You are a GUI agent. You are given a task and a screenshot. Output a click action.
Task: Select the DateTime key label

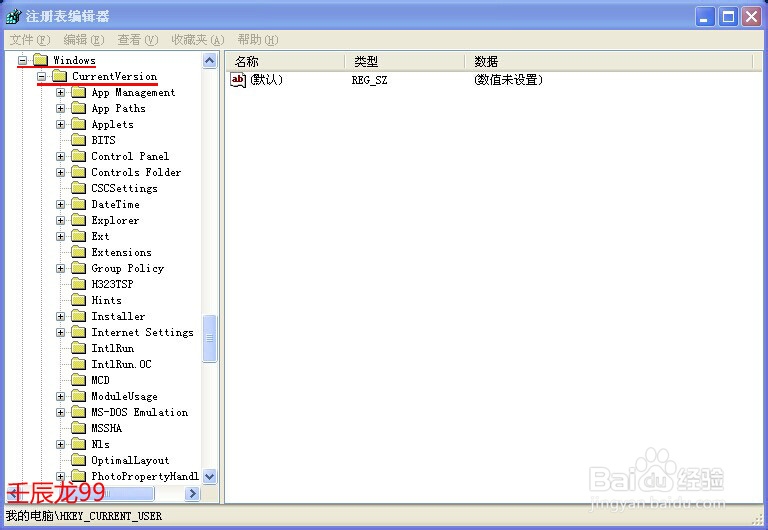pos(116,204)
